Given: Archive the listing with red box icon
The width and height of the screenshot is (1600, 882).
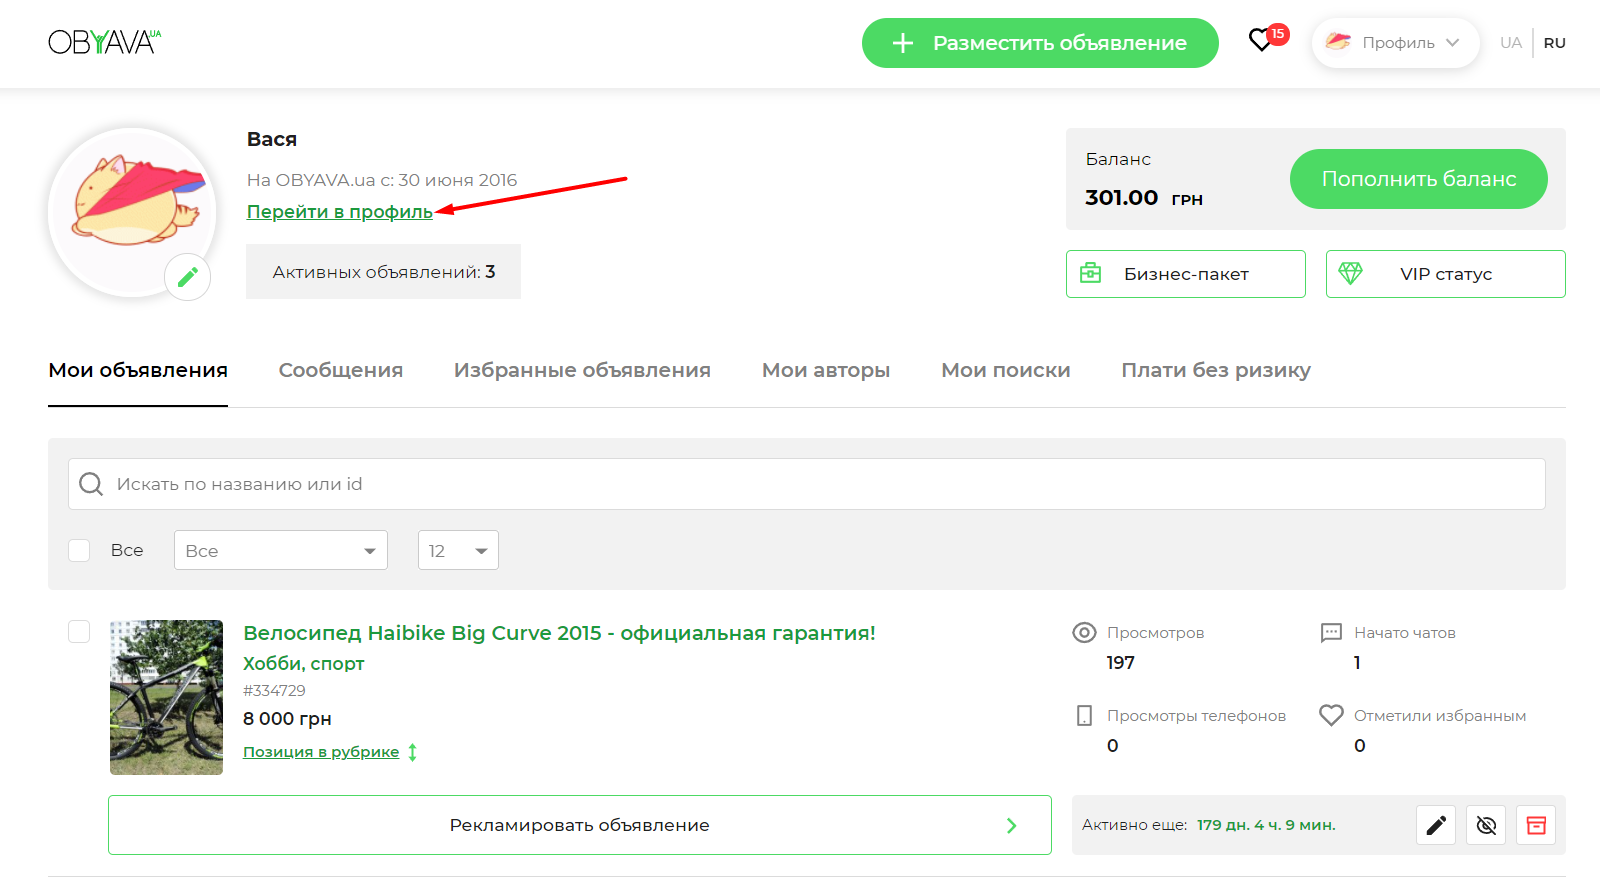Looking at the screenshot, I should (x=1536, y=825).
